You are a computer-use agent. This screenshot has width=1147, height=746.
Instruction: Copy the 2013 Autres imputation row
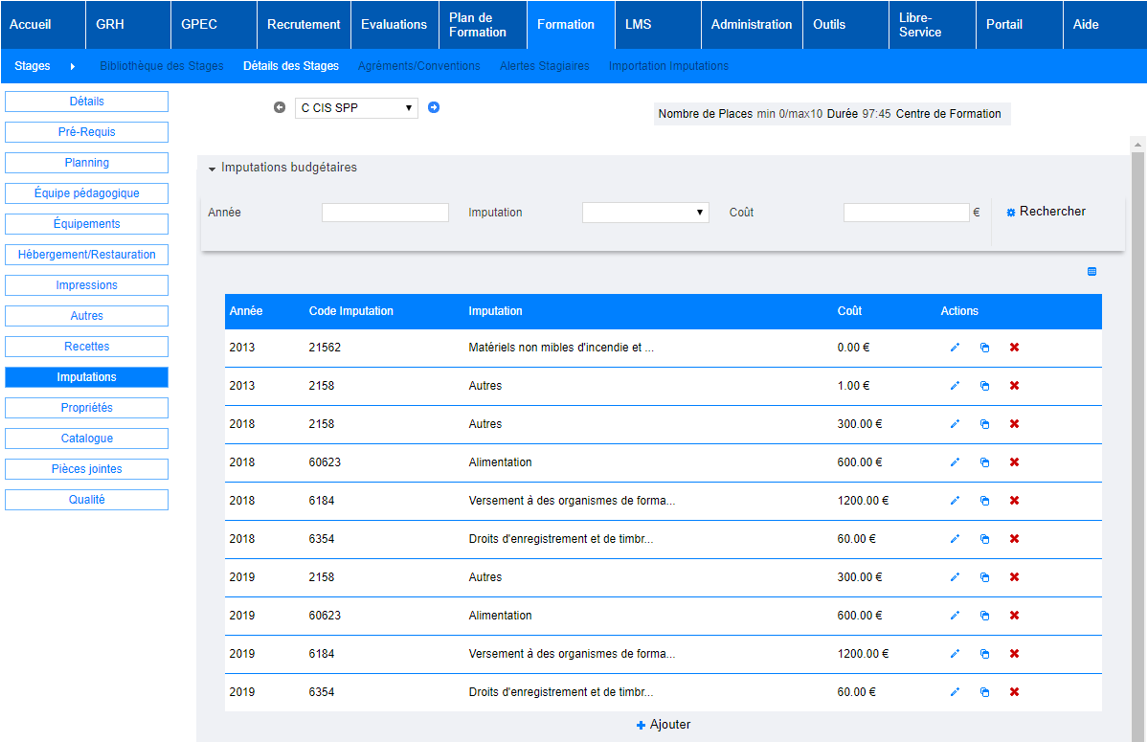point(984,386)
